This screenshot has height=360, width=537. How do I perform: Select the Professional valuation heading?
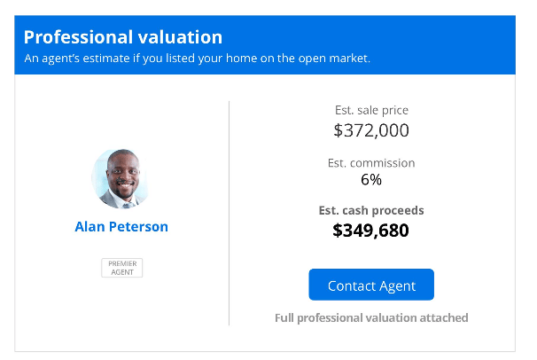point(123,37)
